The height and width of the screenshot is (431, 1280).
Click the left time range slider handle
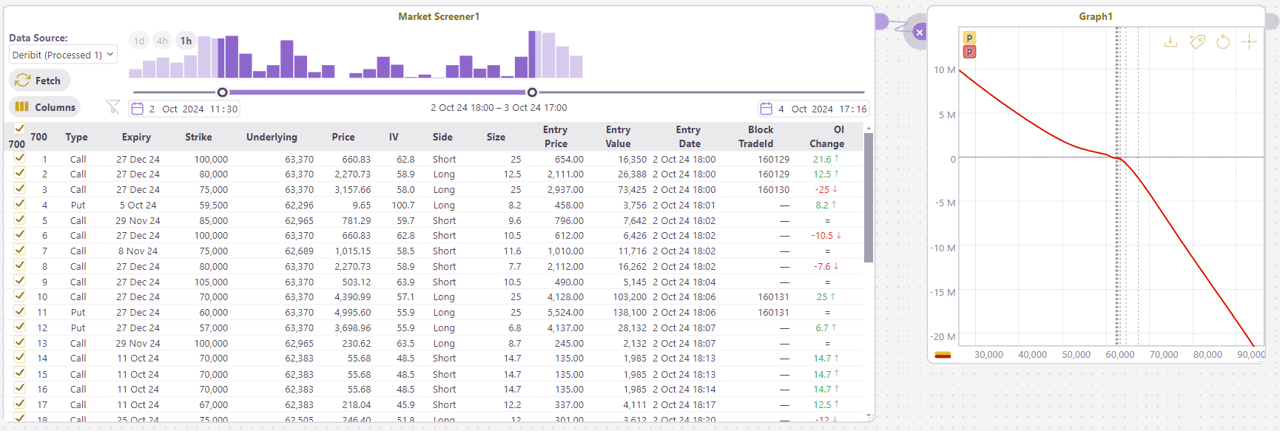coord(222,93)
